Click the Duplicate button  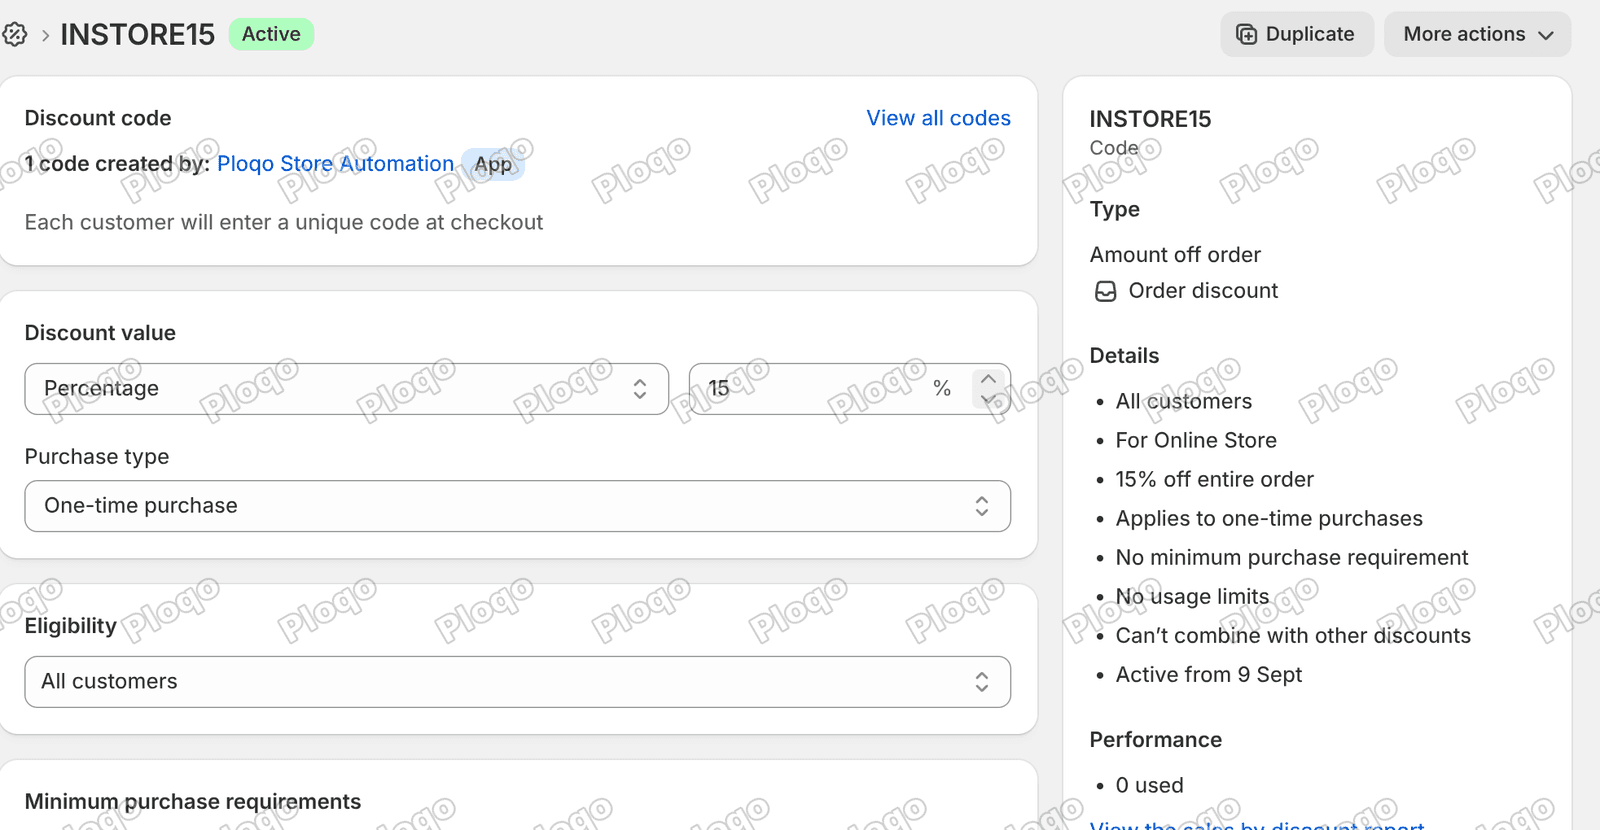tap(1296, 34)
